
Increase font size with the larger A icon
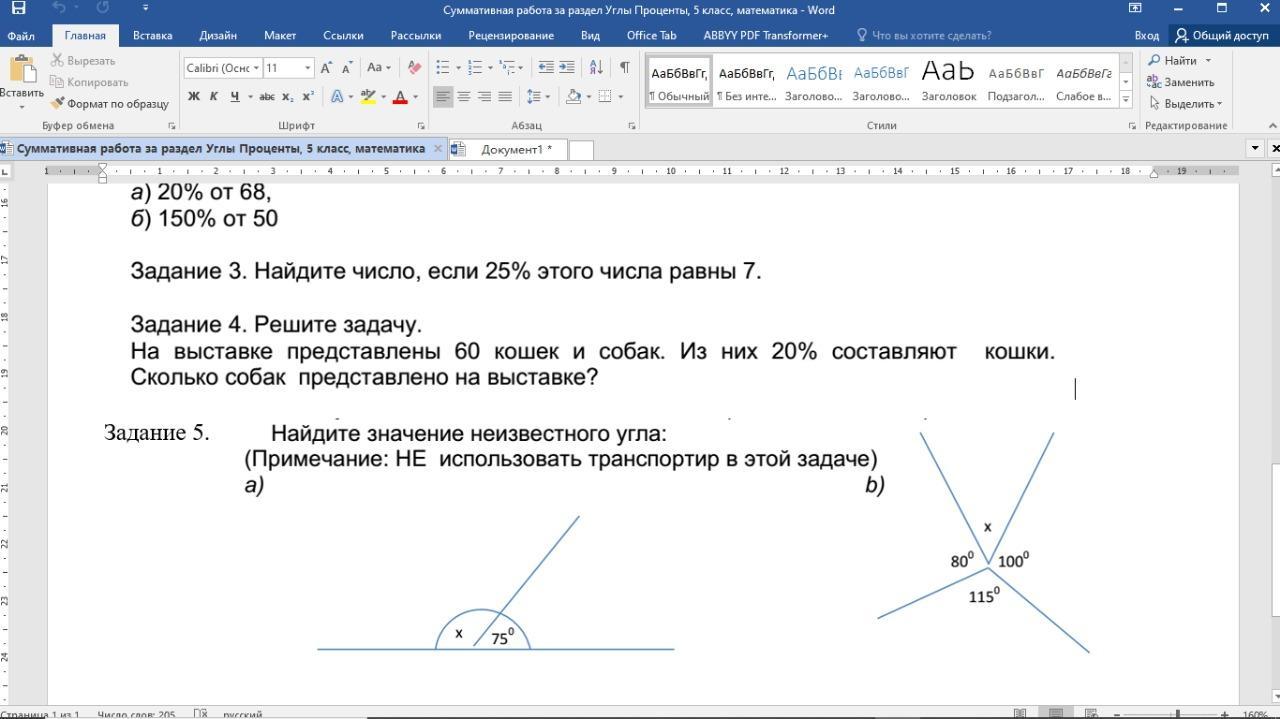(x=326, y=68)
